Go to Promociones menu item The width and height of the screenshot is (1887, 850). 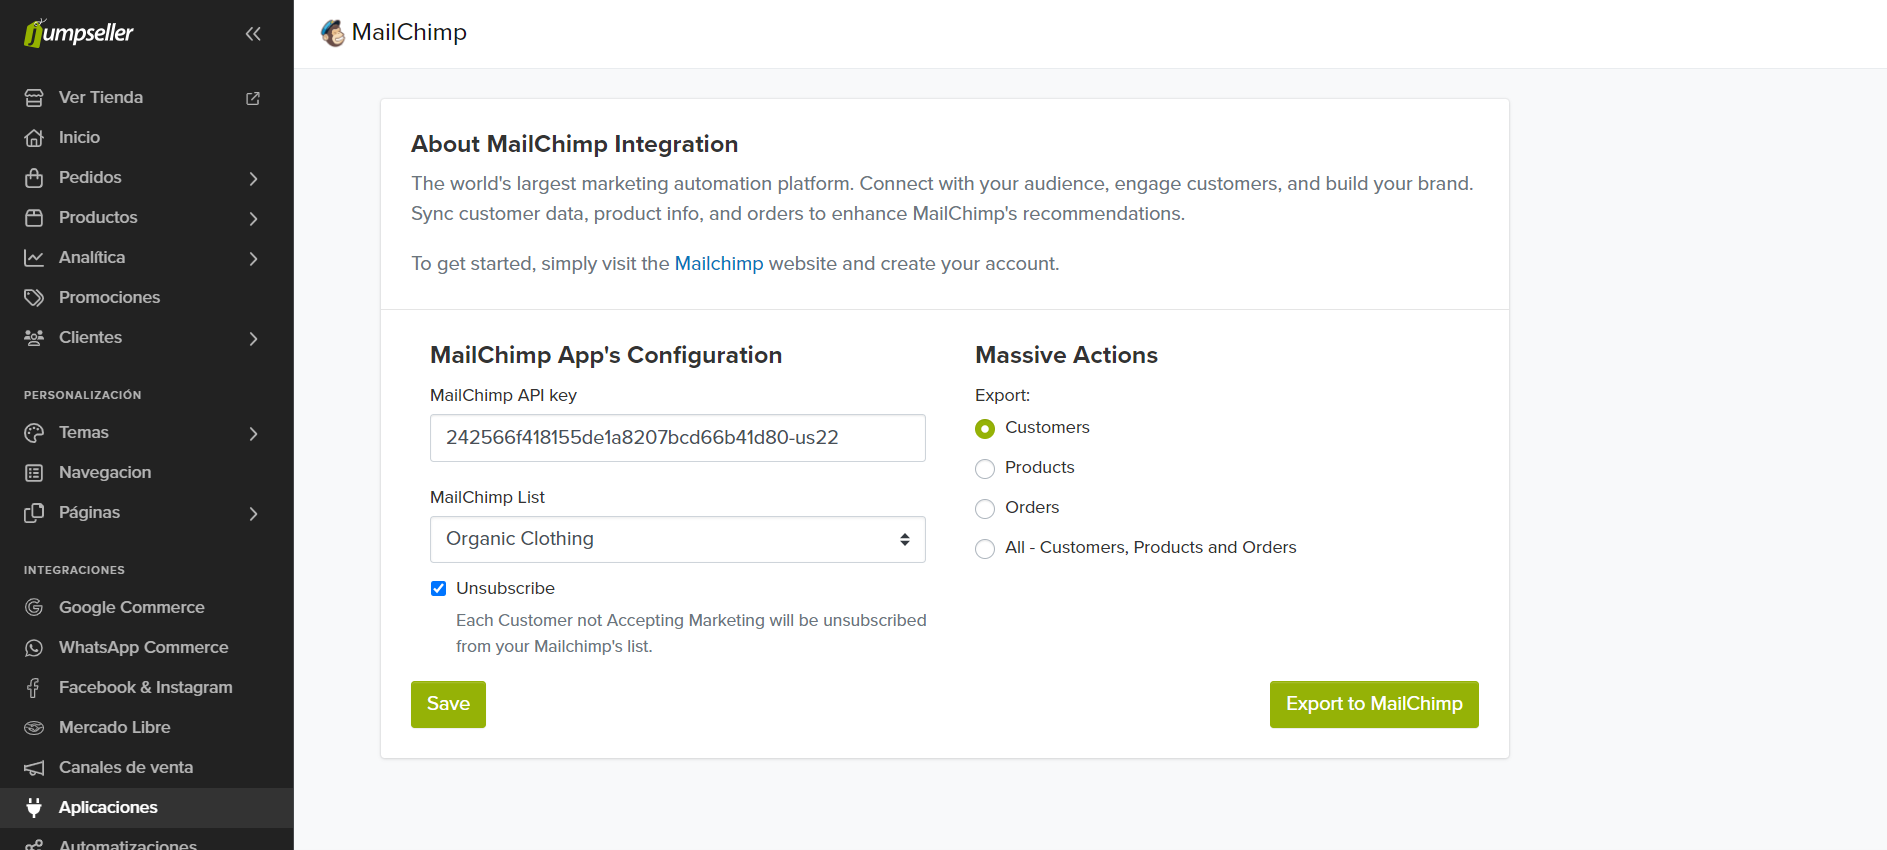(109, 297)
